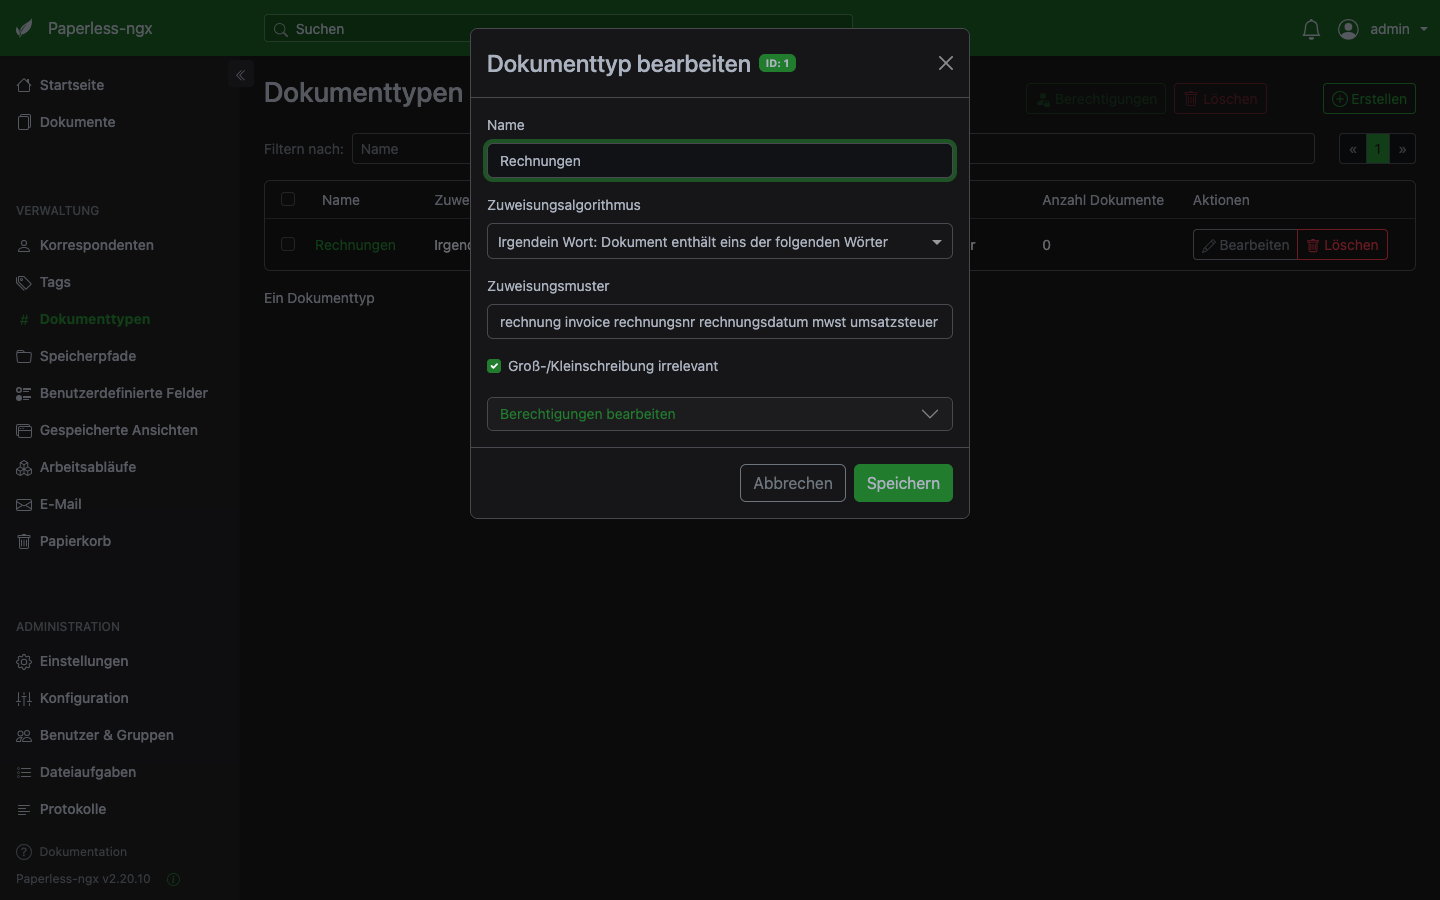Open Speicherpfade via the folder icon

tap(23, 356)
